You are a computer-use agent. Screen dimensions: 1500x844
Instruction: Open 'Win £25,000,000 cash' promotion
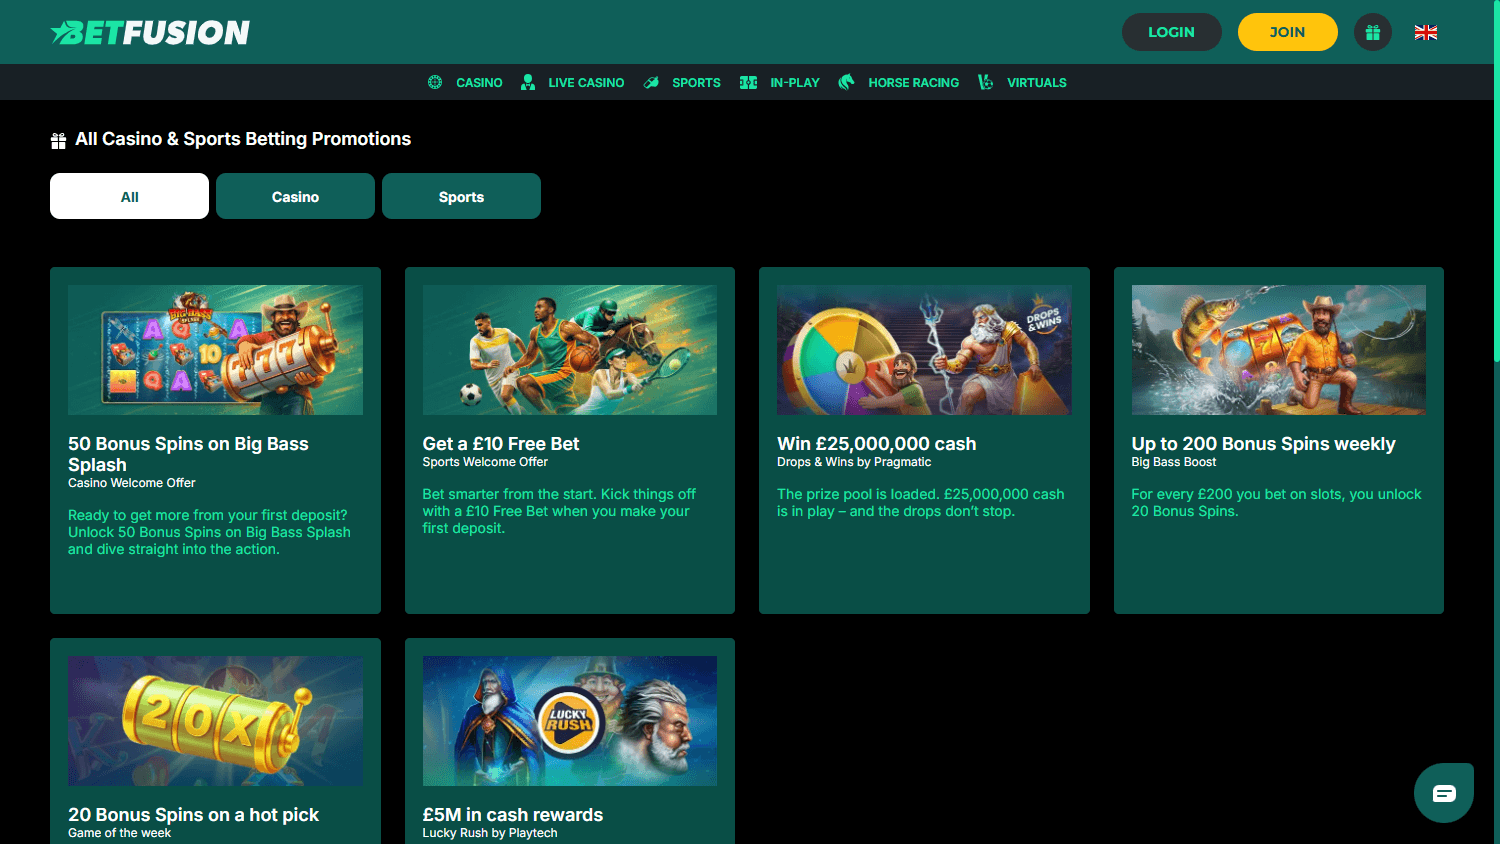[877, 444]
